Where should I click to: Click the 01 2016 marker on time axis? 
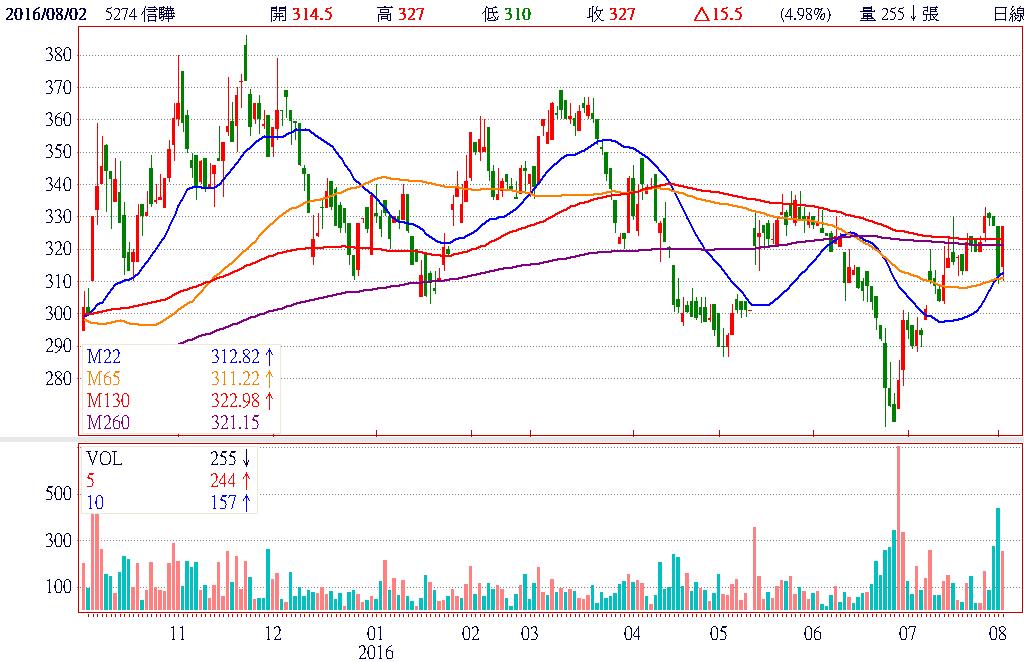coord(376,634)
